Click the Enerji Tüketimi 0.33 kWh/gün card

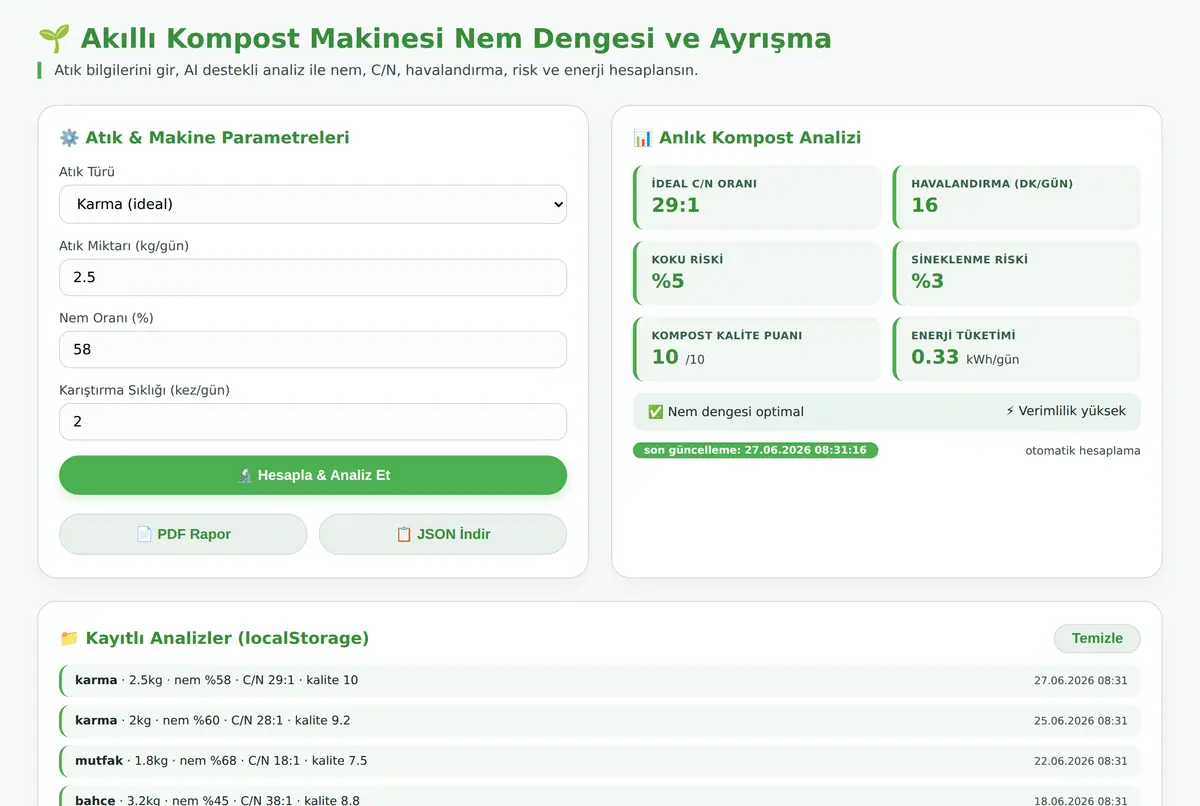1017,349
